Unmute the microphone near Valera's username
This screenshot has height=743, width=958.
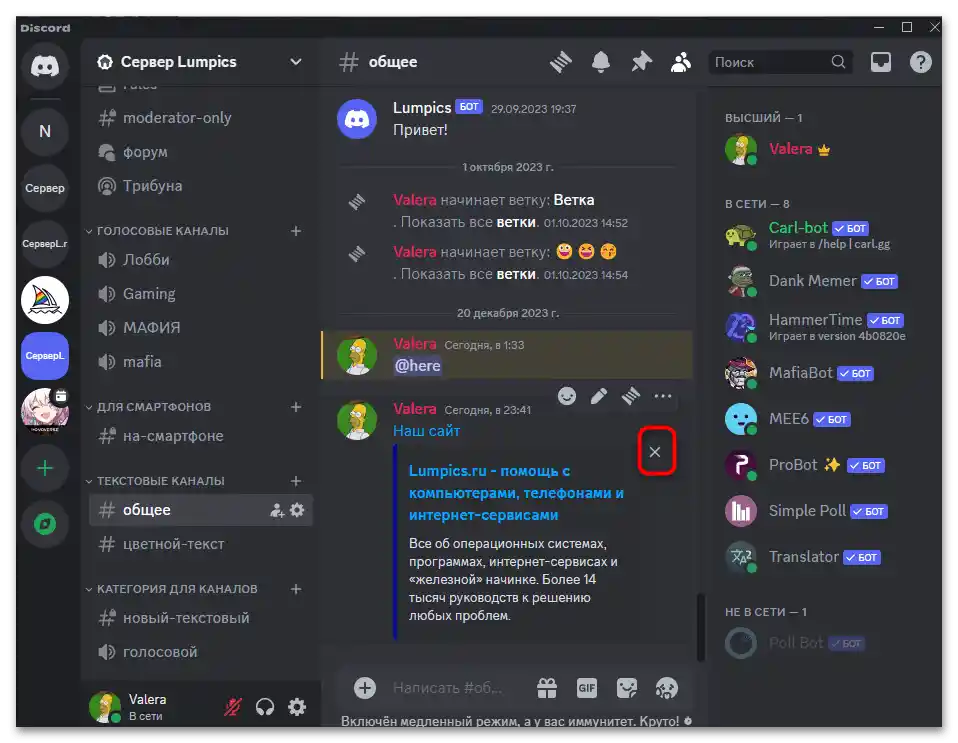231,707
